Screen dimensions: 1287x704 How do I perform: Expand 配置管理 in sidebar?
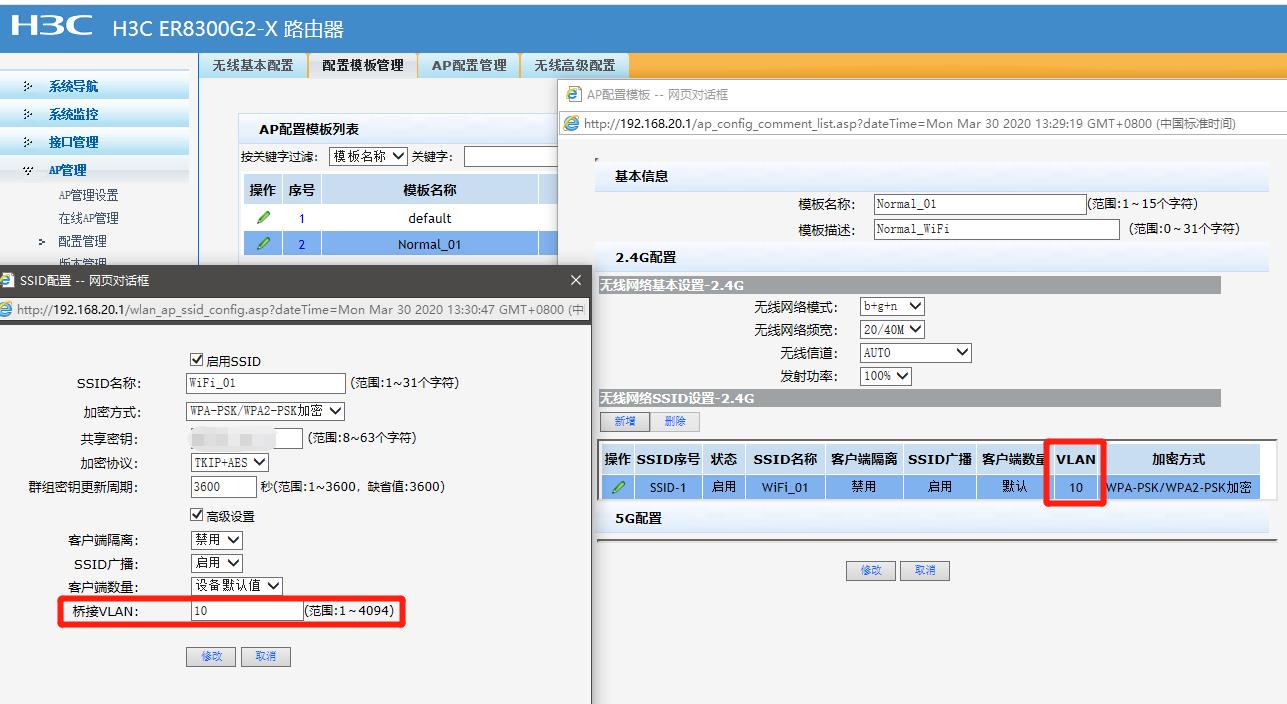click(82, 241)
